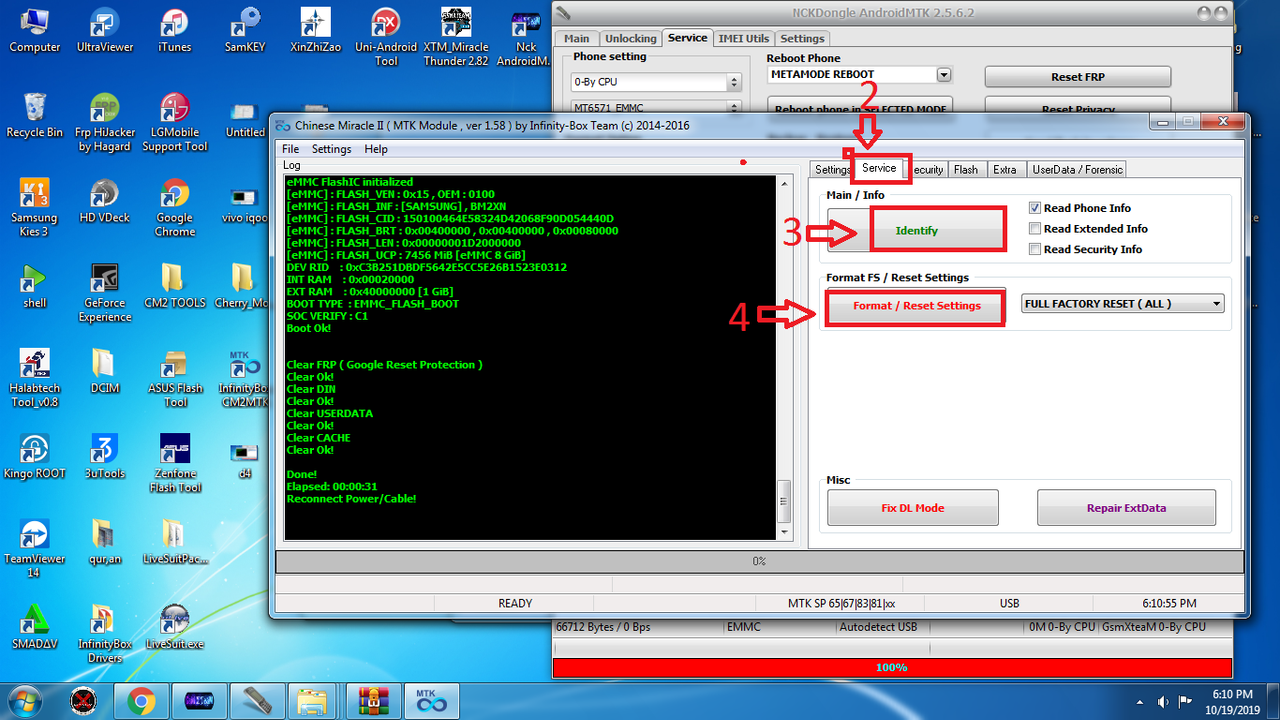Switch to UserData / Forensic tab

(x=1078, y=170)
